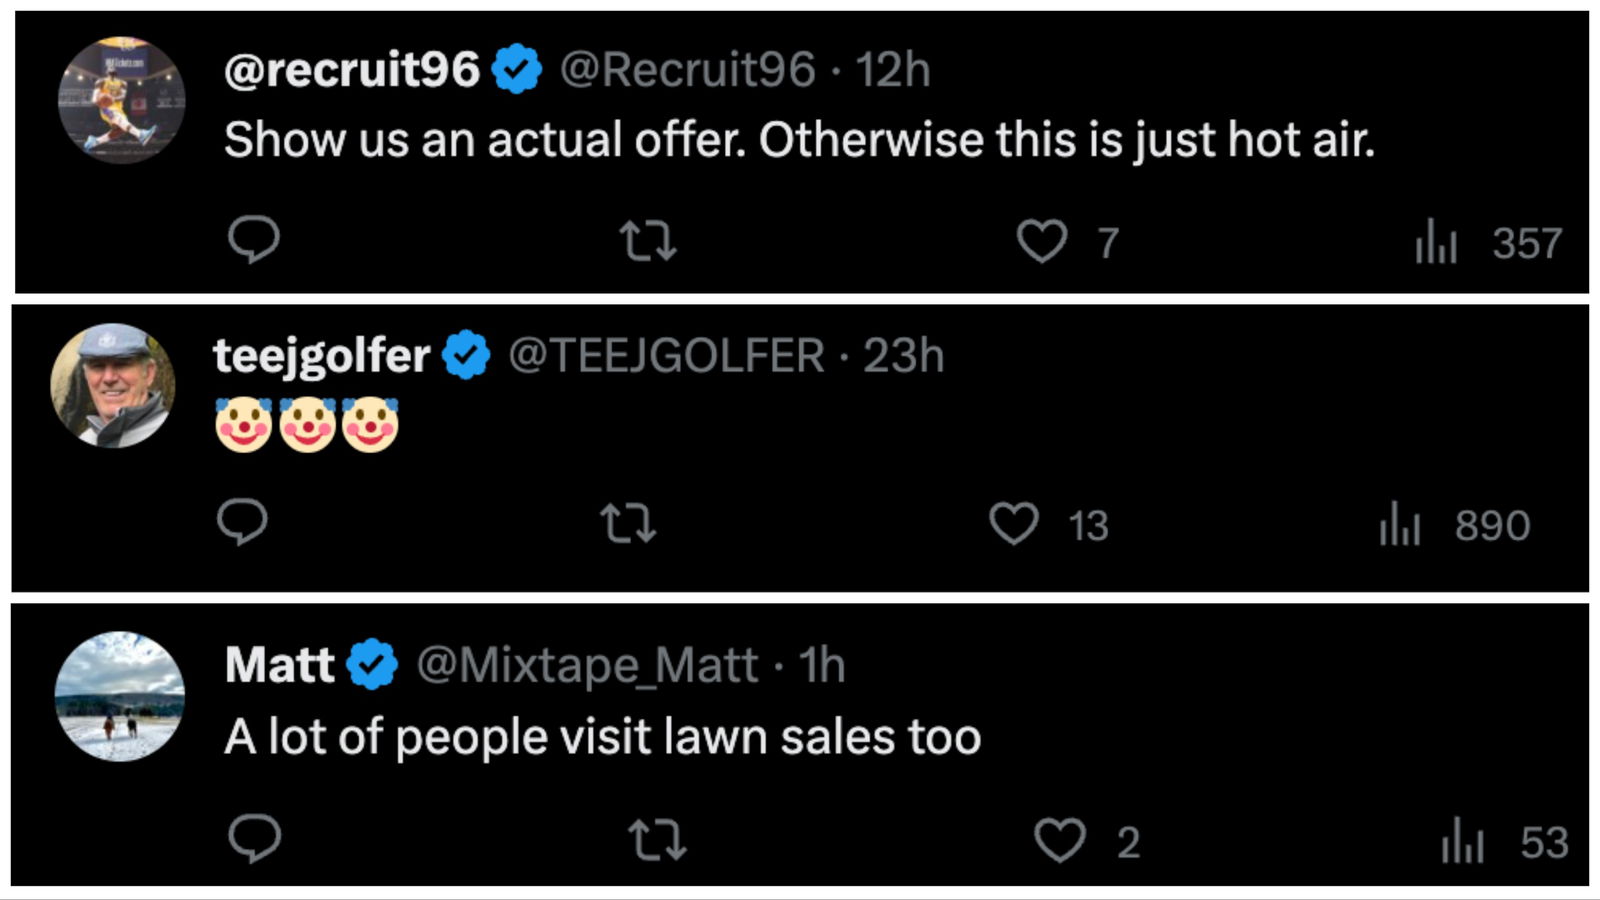Go to @Mixtape_Matt profile handle
This screenshot has width=1600, height=900.
tap(587, 665)
